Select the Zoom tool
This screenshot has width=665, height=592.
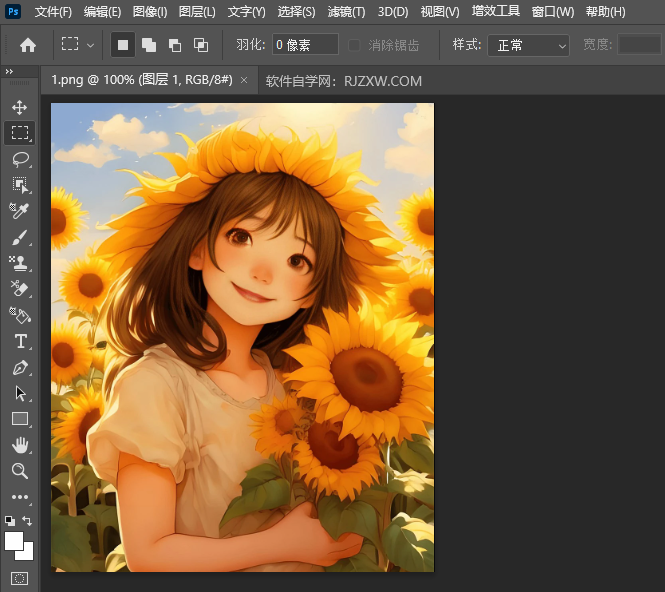[20, 471]
